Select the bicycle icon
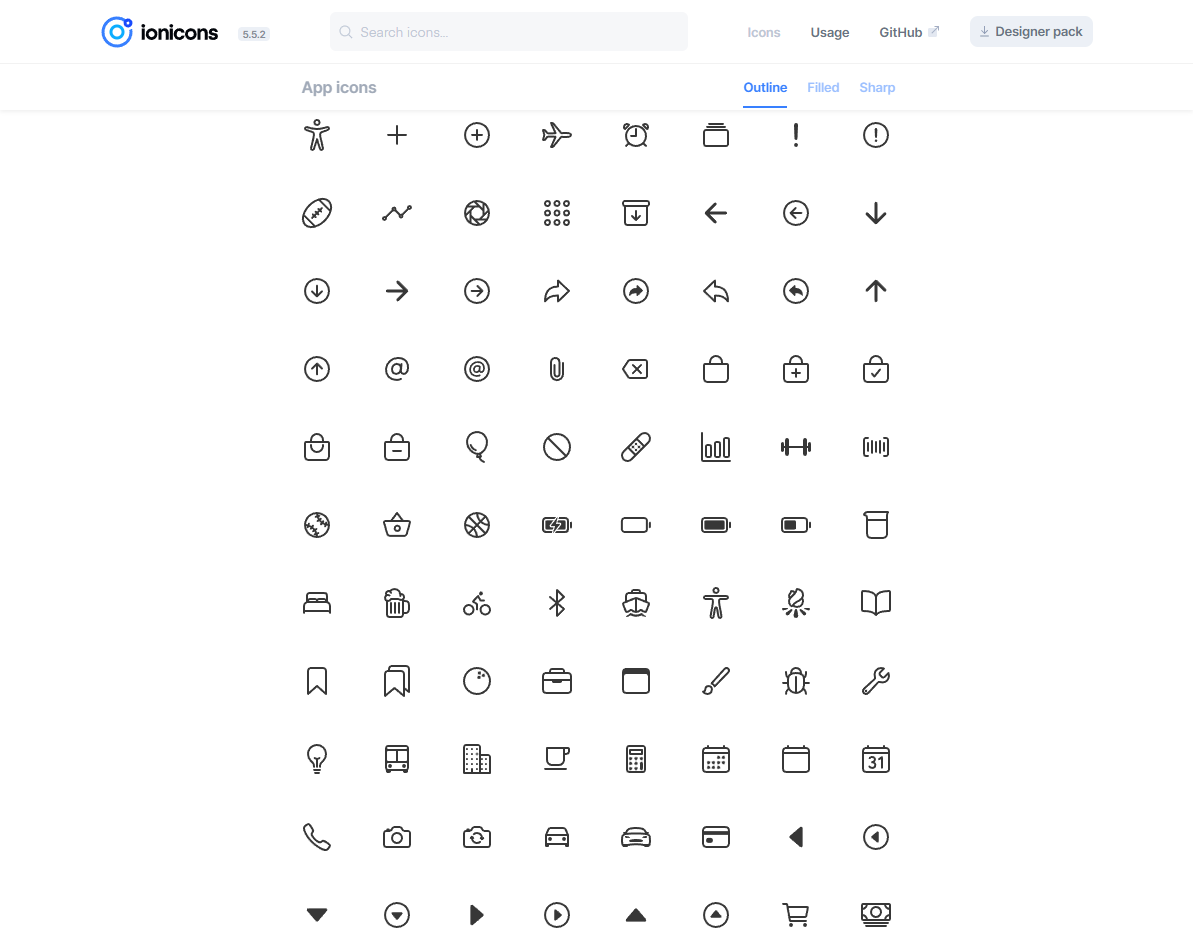 [476, 603]
